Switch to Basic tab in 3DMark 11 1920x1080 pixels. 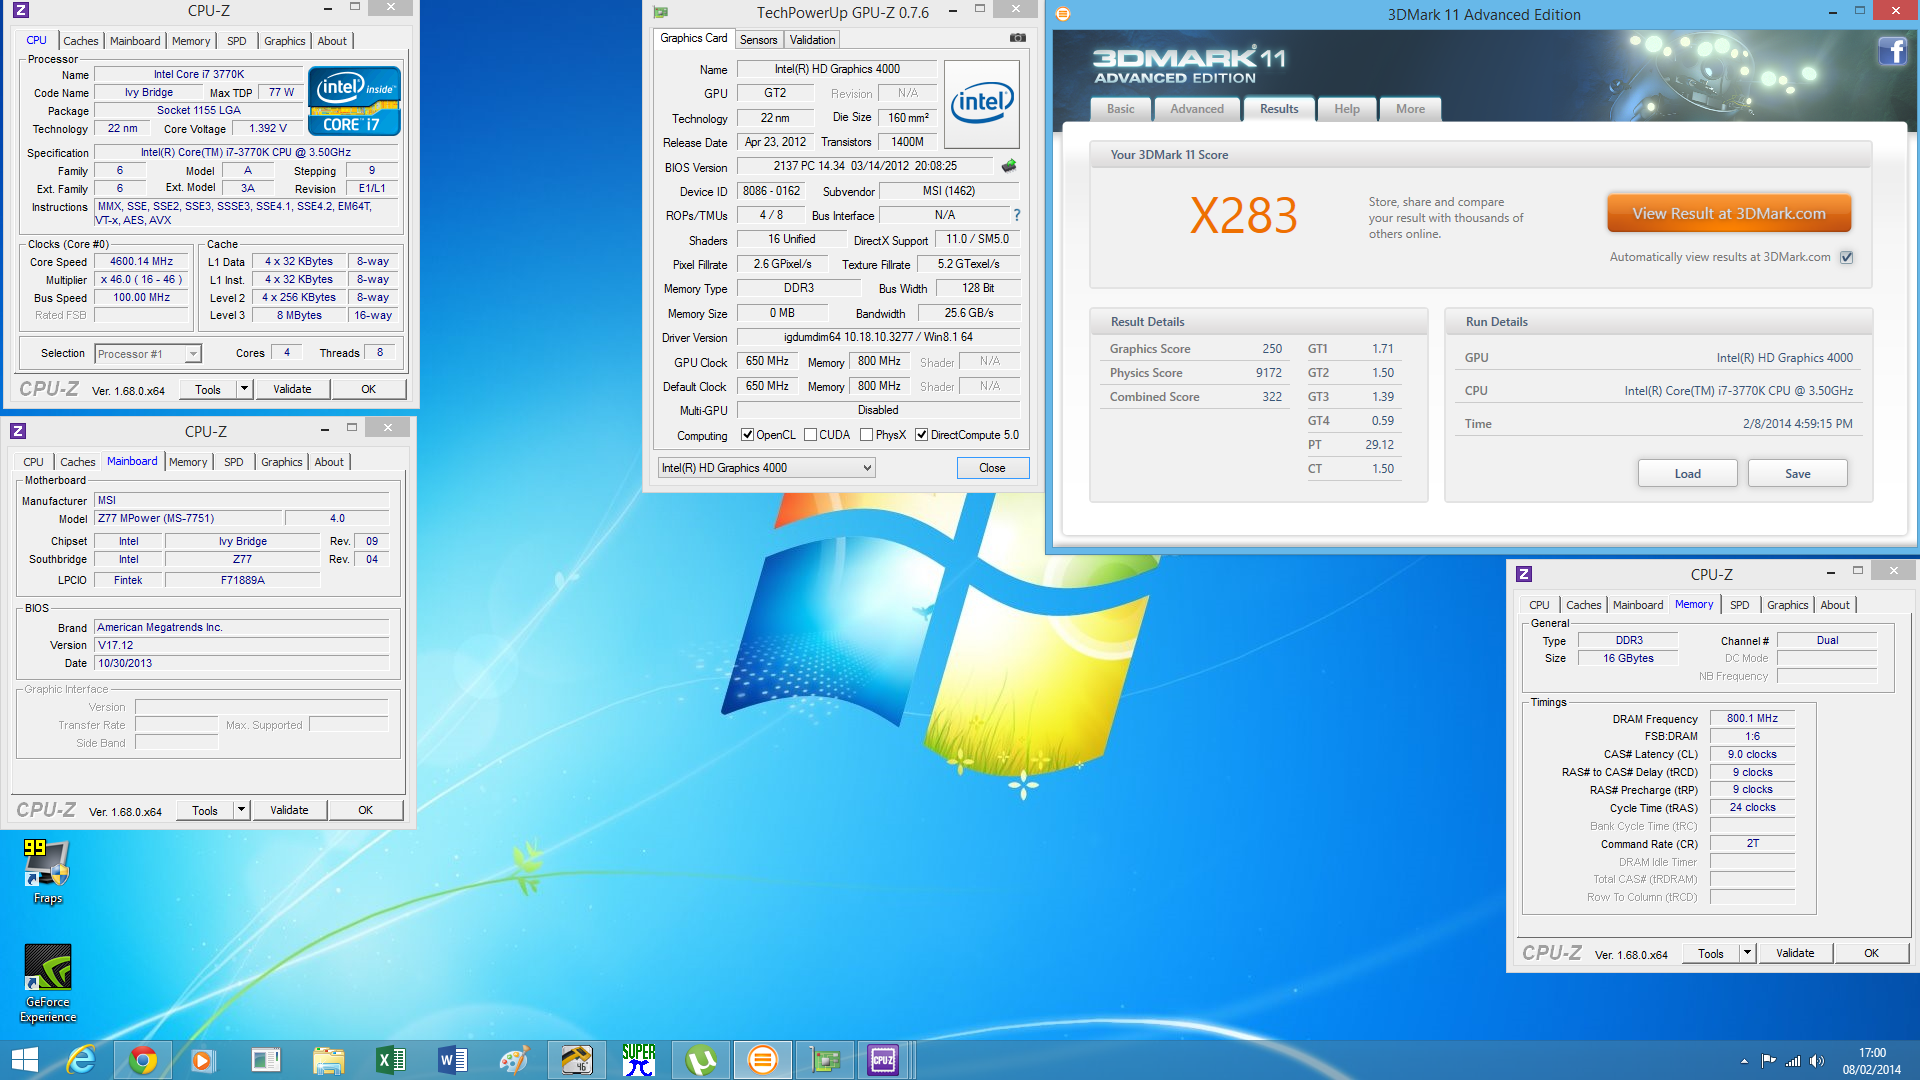pos(1120,109)
